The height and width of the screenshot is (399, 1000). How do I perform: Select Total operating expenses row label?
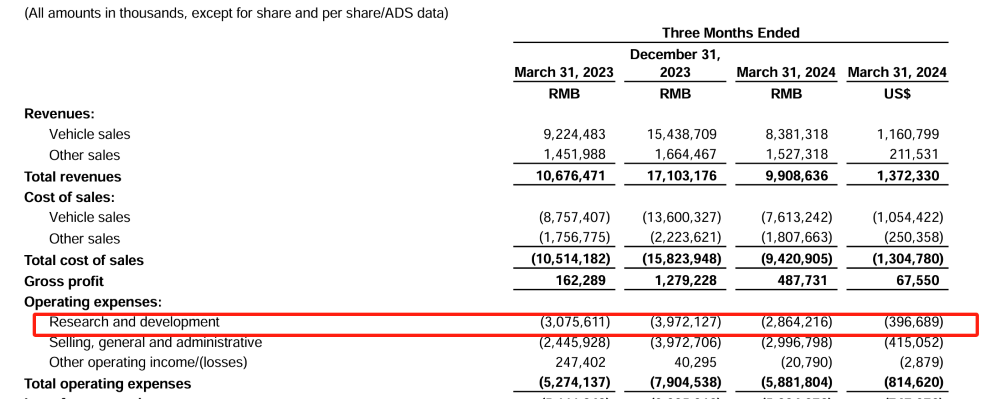coord(107,384)
